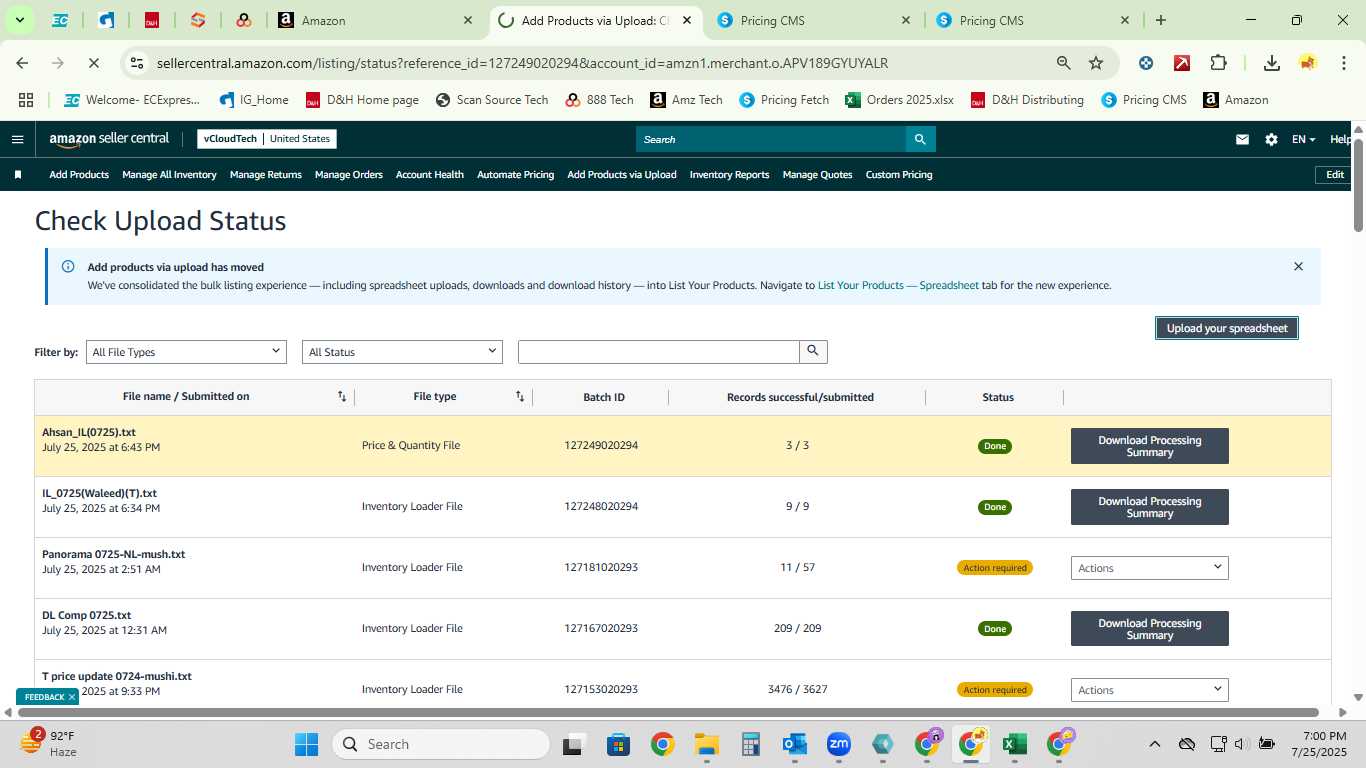Click the browser back arrow
Screen dimensions: 1366x768
point(22,63)
